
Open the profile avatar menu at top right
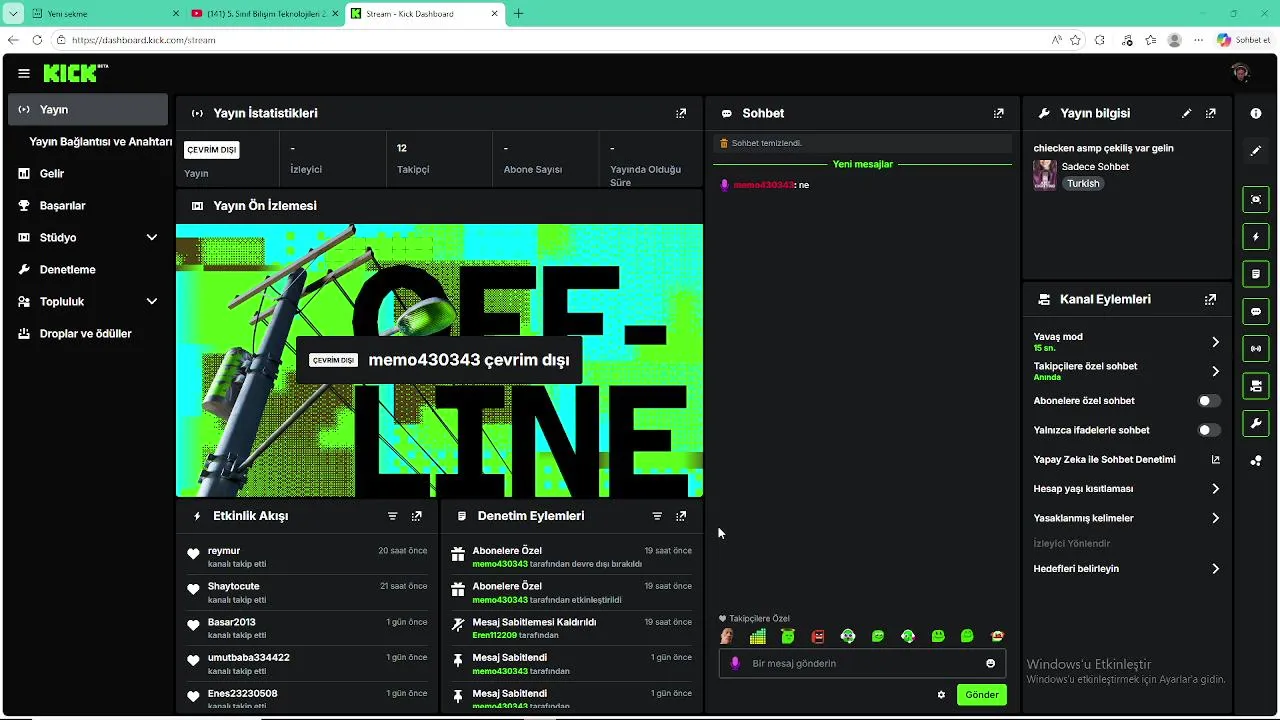[1241, 73]
